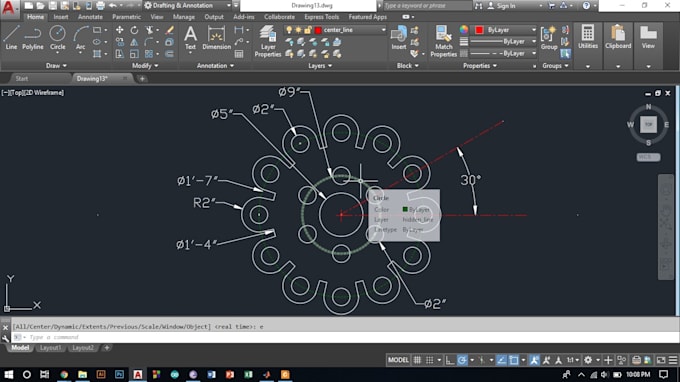680x382 pixels.
Task: Click the WCS label under ViewCube
Action: point(648,157)
